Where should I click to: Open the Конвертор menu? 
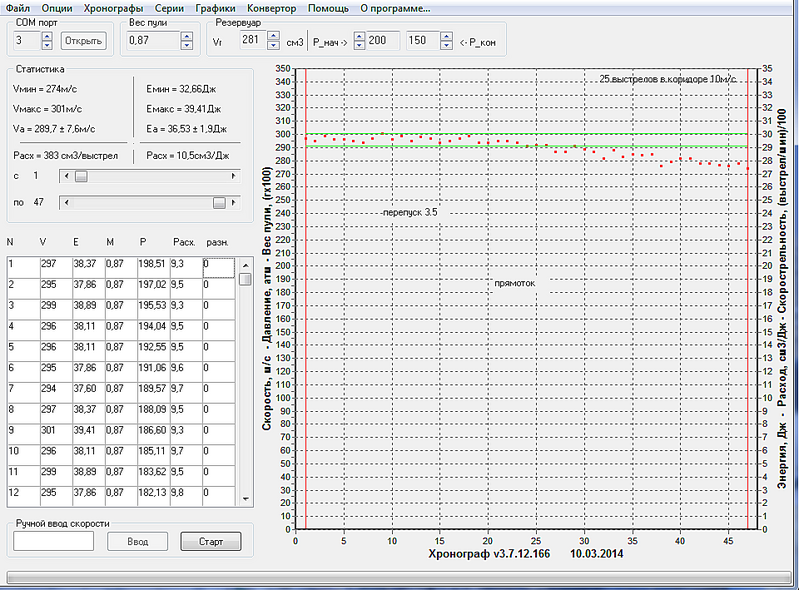[272, 8]
